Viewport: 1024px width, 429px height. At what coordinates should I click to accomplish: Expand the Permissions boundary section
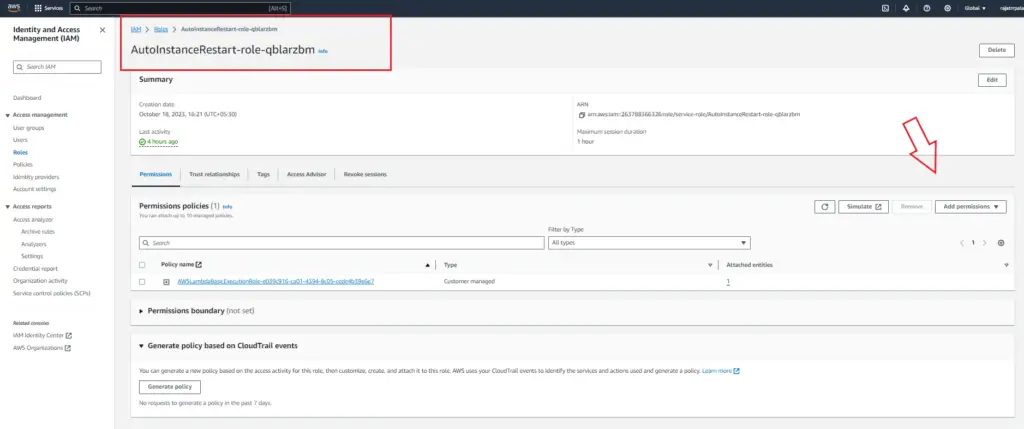(x=141, y=311)
